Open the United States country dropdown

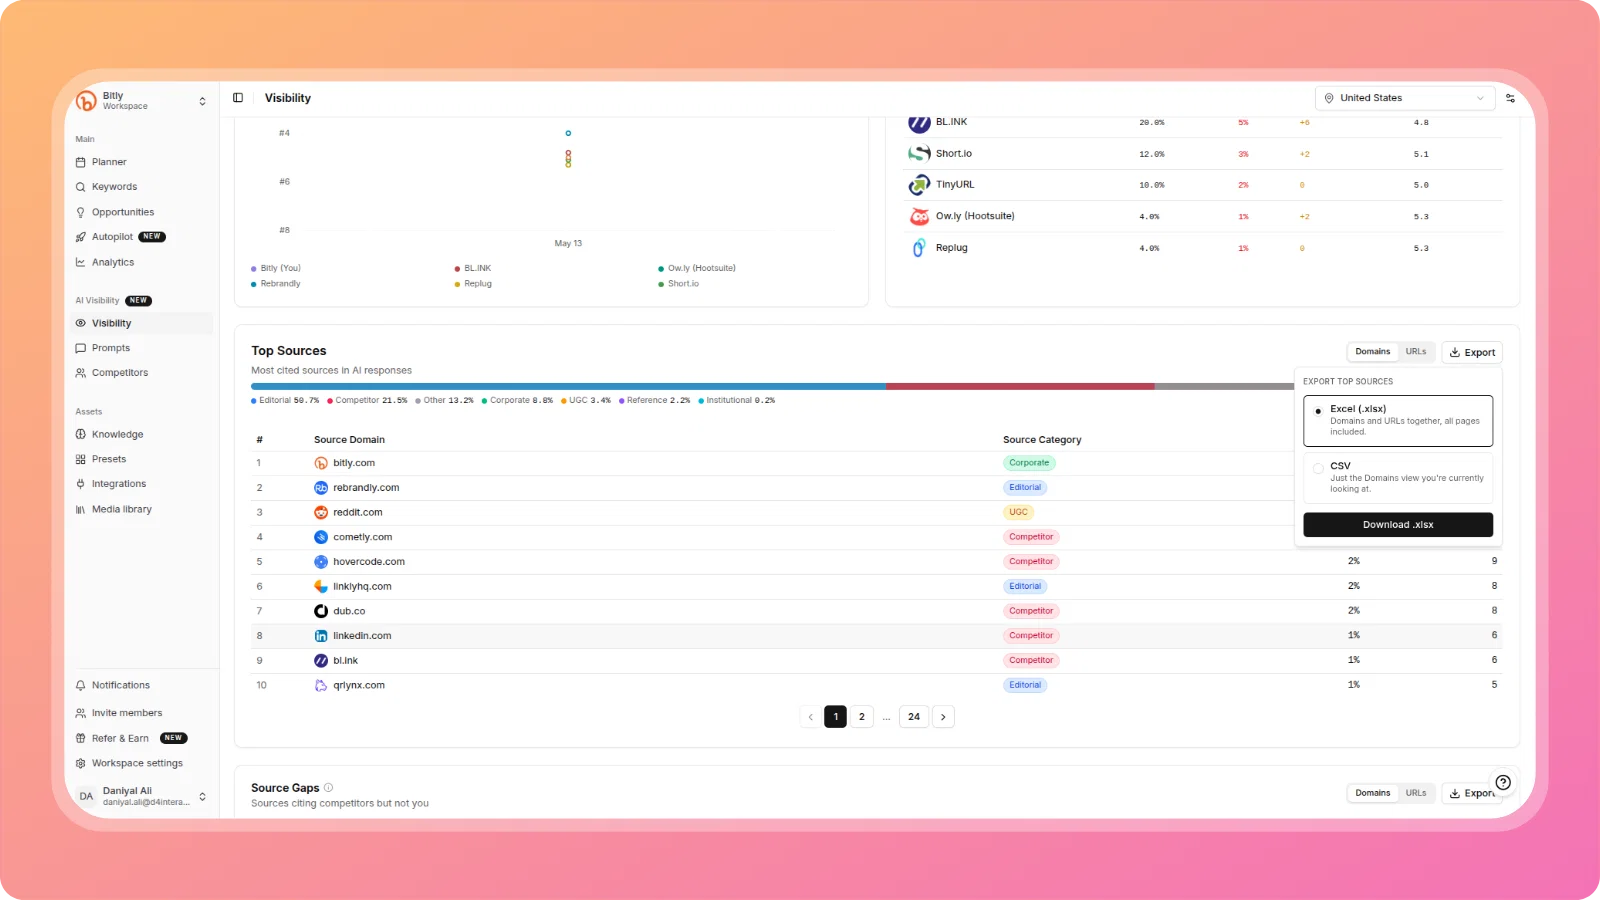coord(1405,98)
